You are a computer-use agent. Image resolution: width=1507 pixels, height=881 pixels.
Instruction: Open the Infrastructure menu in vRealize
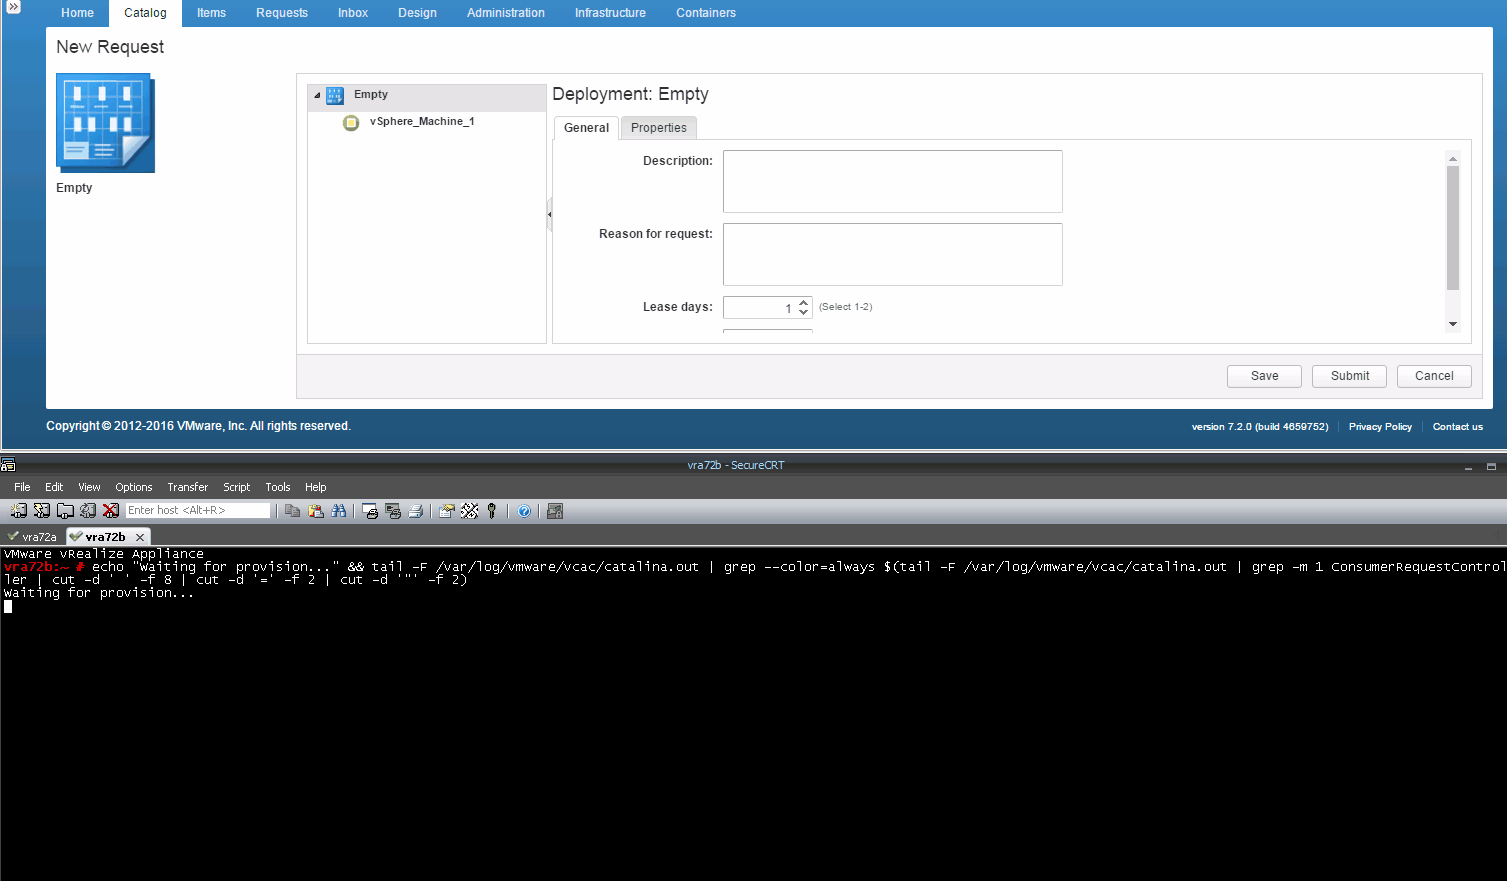coord(610,13)
